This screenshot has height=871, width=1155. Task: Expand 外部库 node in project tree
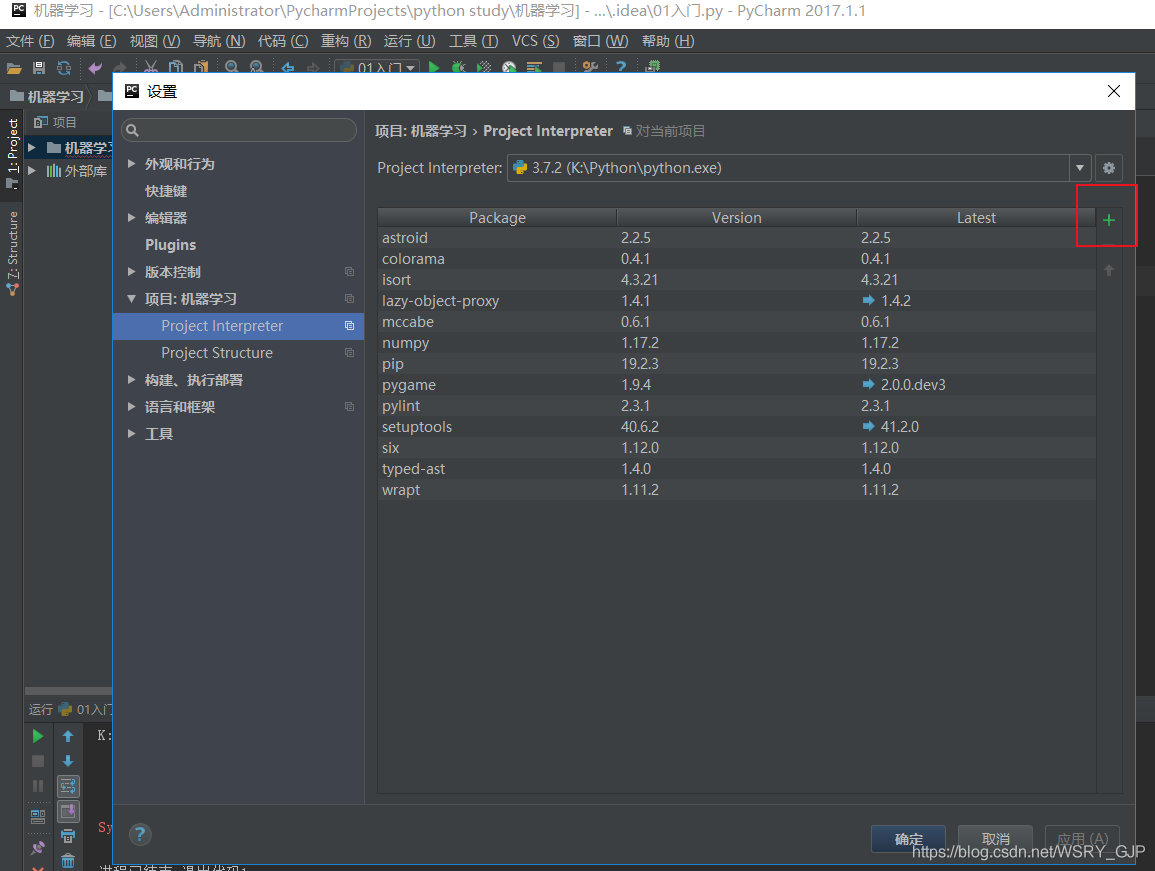coord(32,170)
